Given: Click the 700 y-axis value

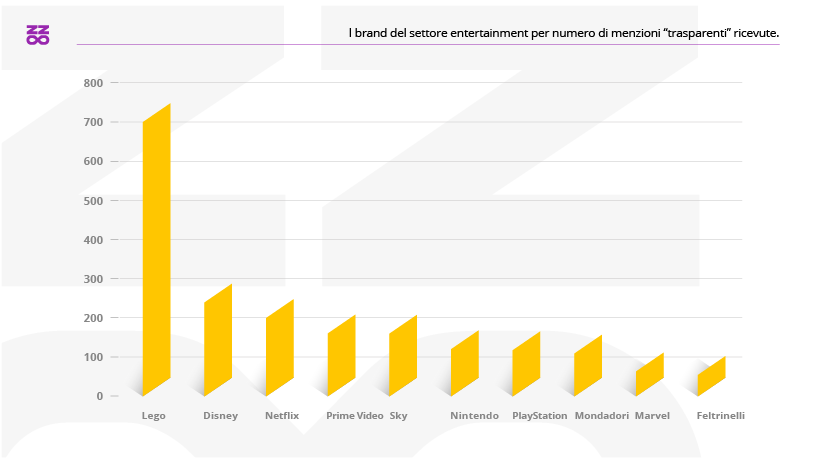Looking at the screenshot, I should tap(93, 122).
